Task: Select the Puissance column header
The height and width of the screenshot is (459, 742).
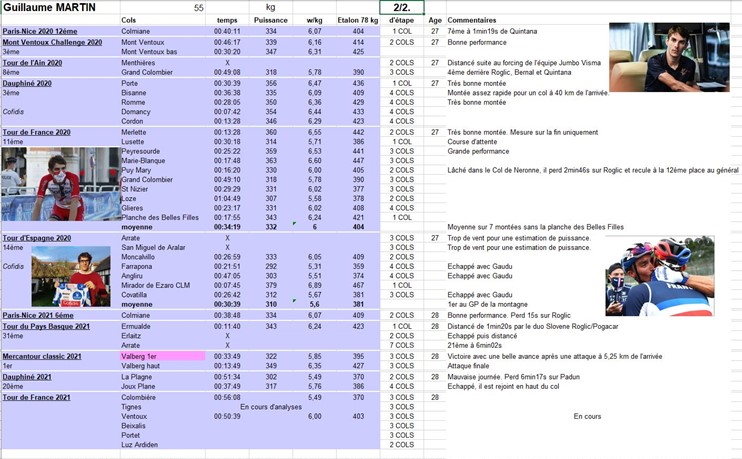Action: (x=271, y=20)
